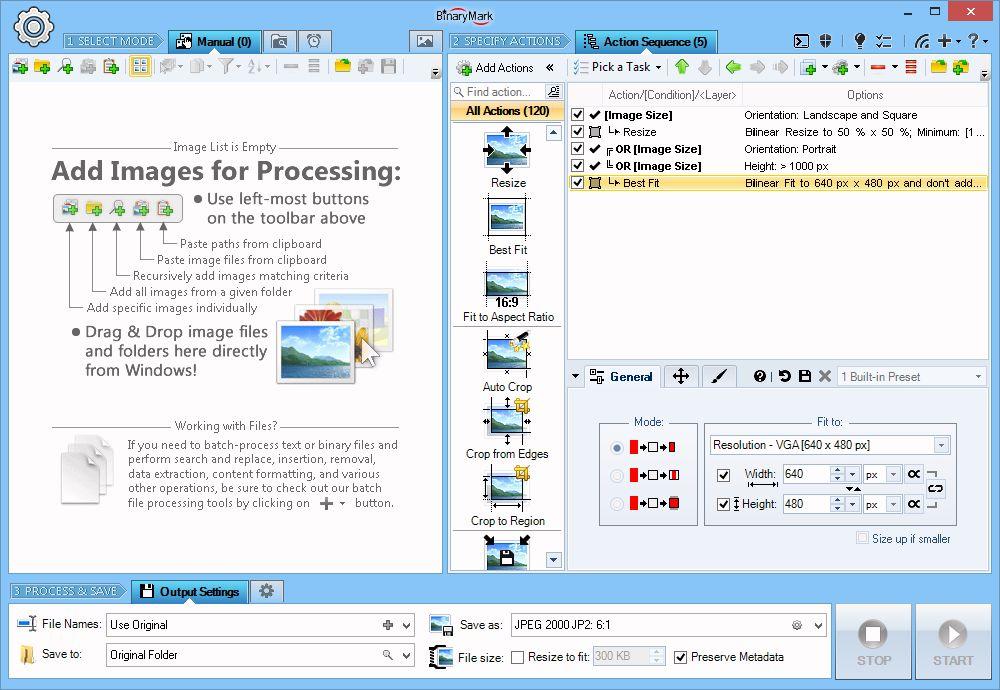
Task: Enable the Resize to fit checkbox
Action: pos(517,657)
